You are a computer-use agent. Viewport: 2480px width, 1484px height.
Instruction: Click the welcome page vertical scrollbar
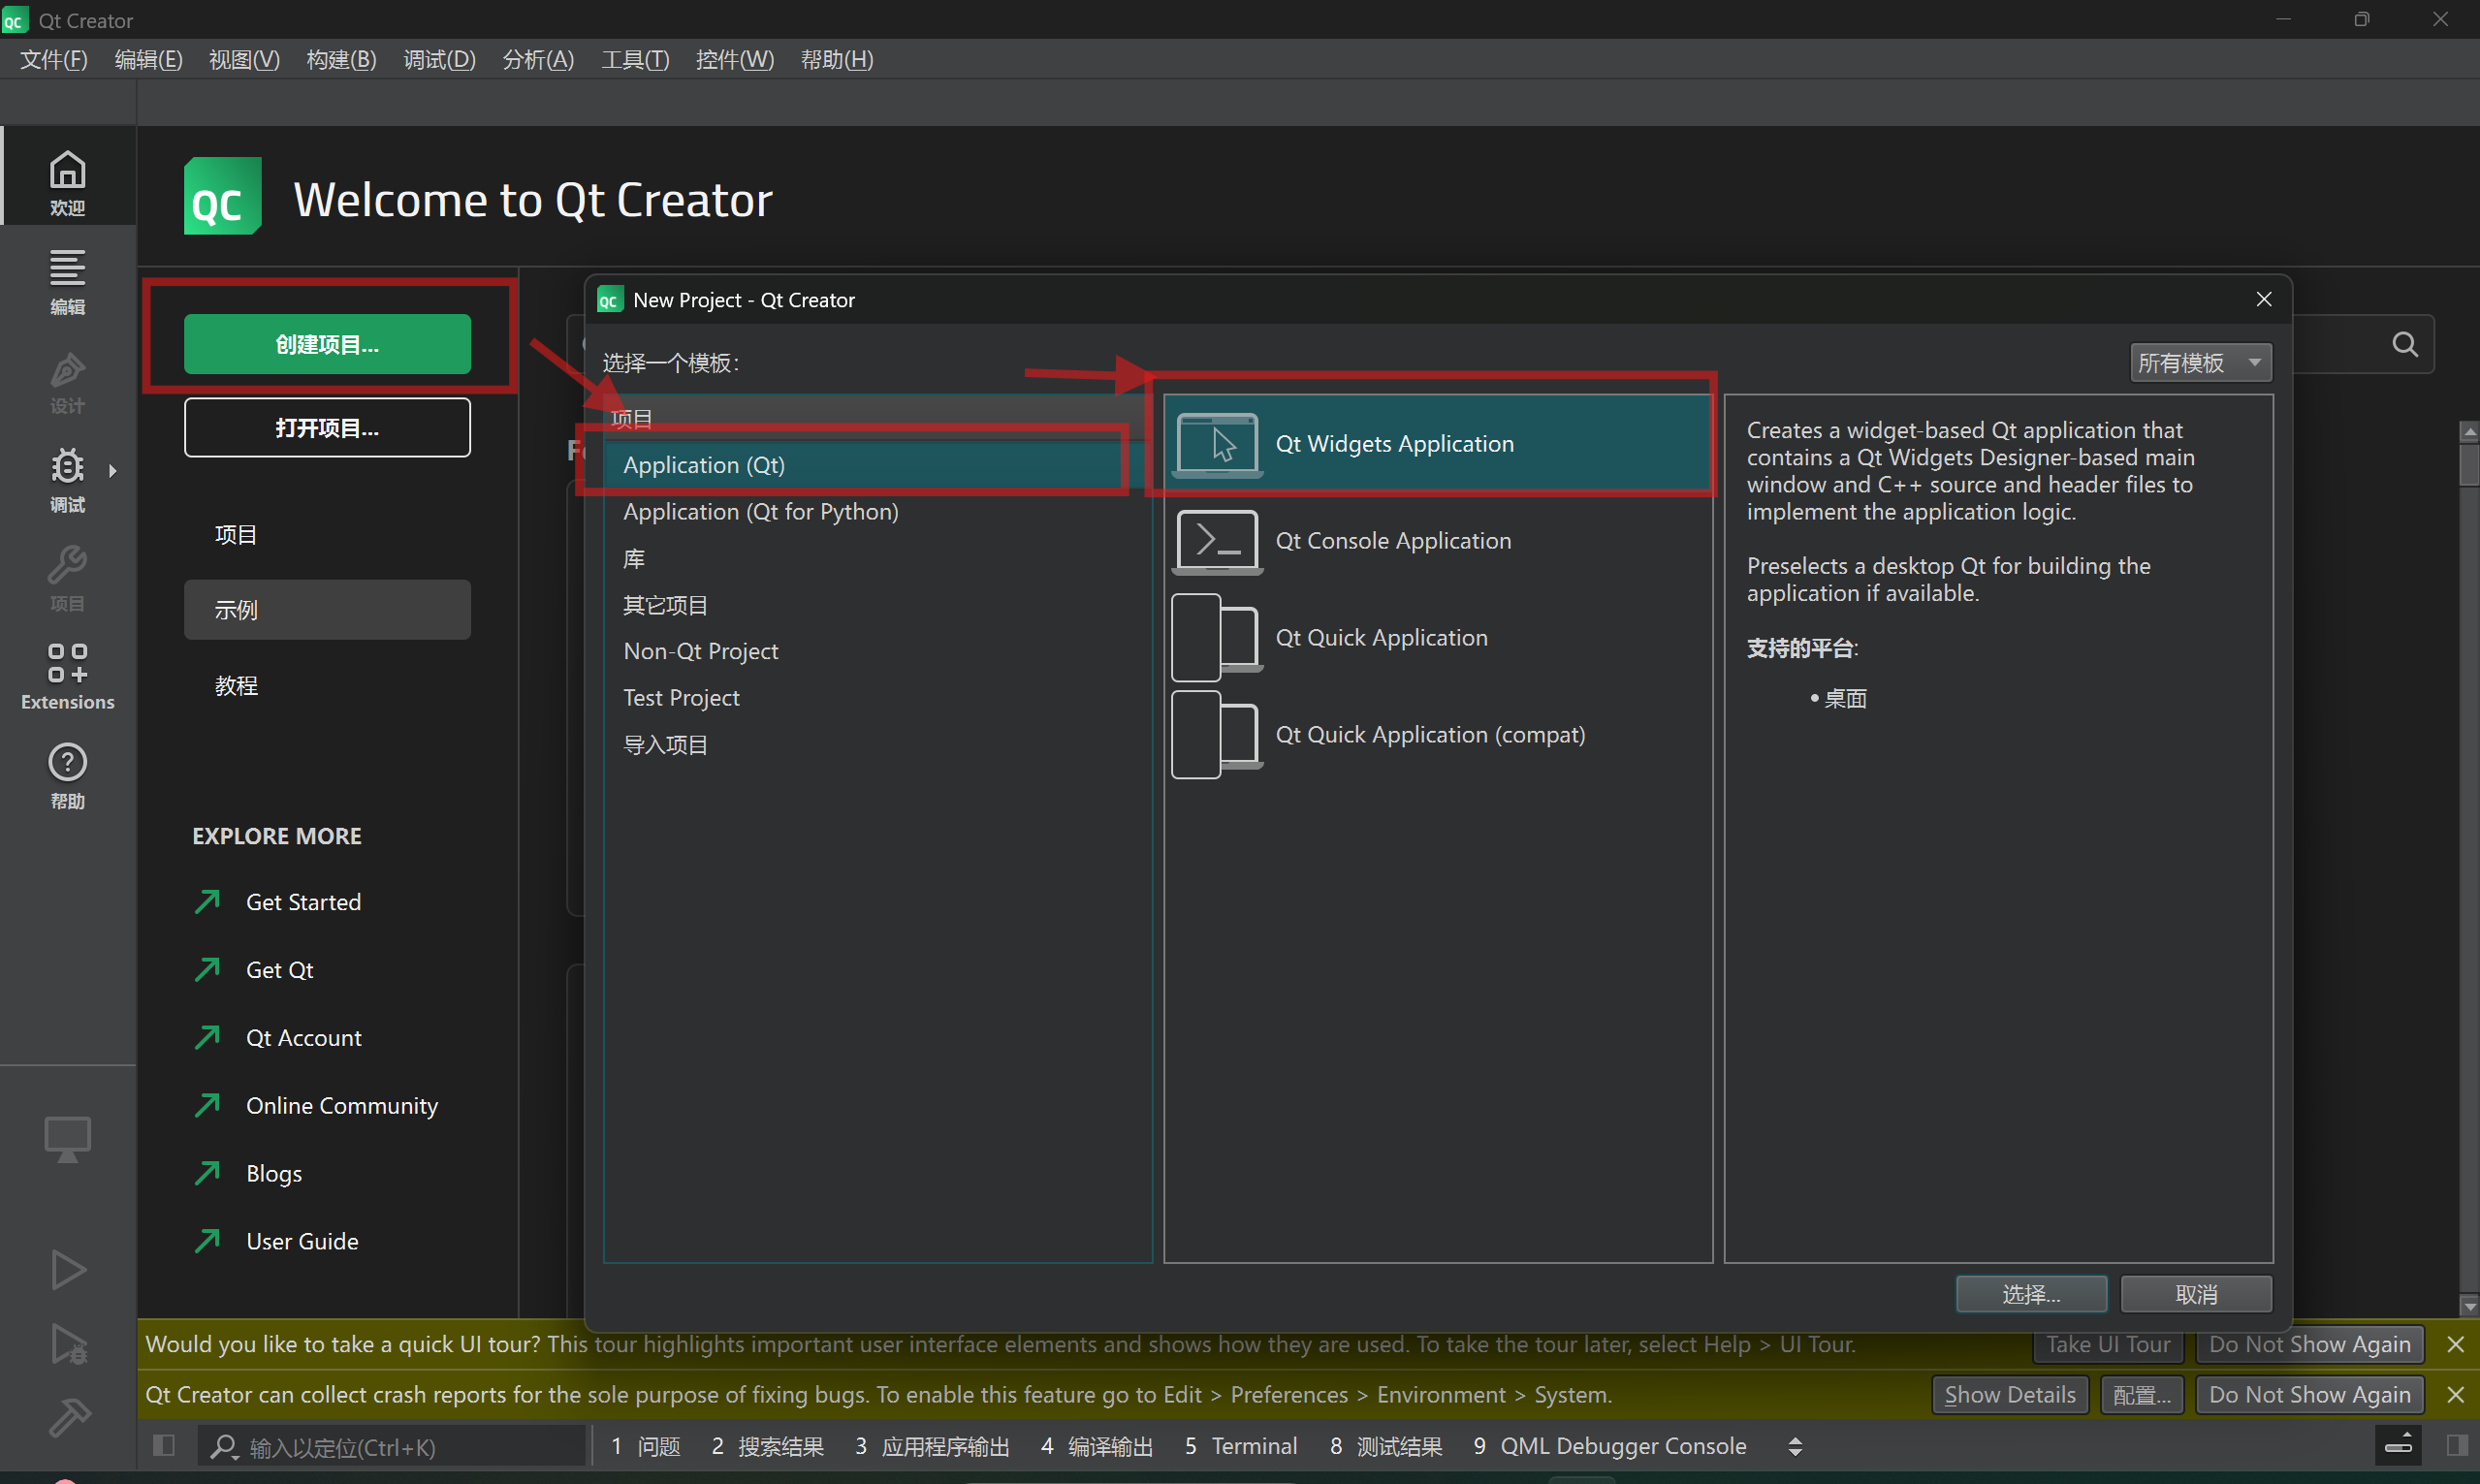[x=2469, y=466]
